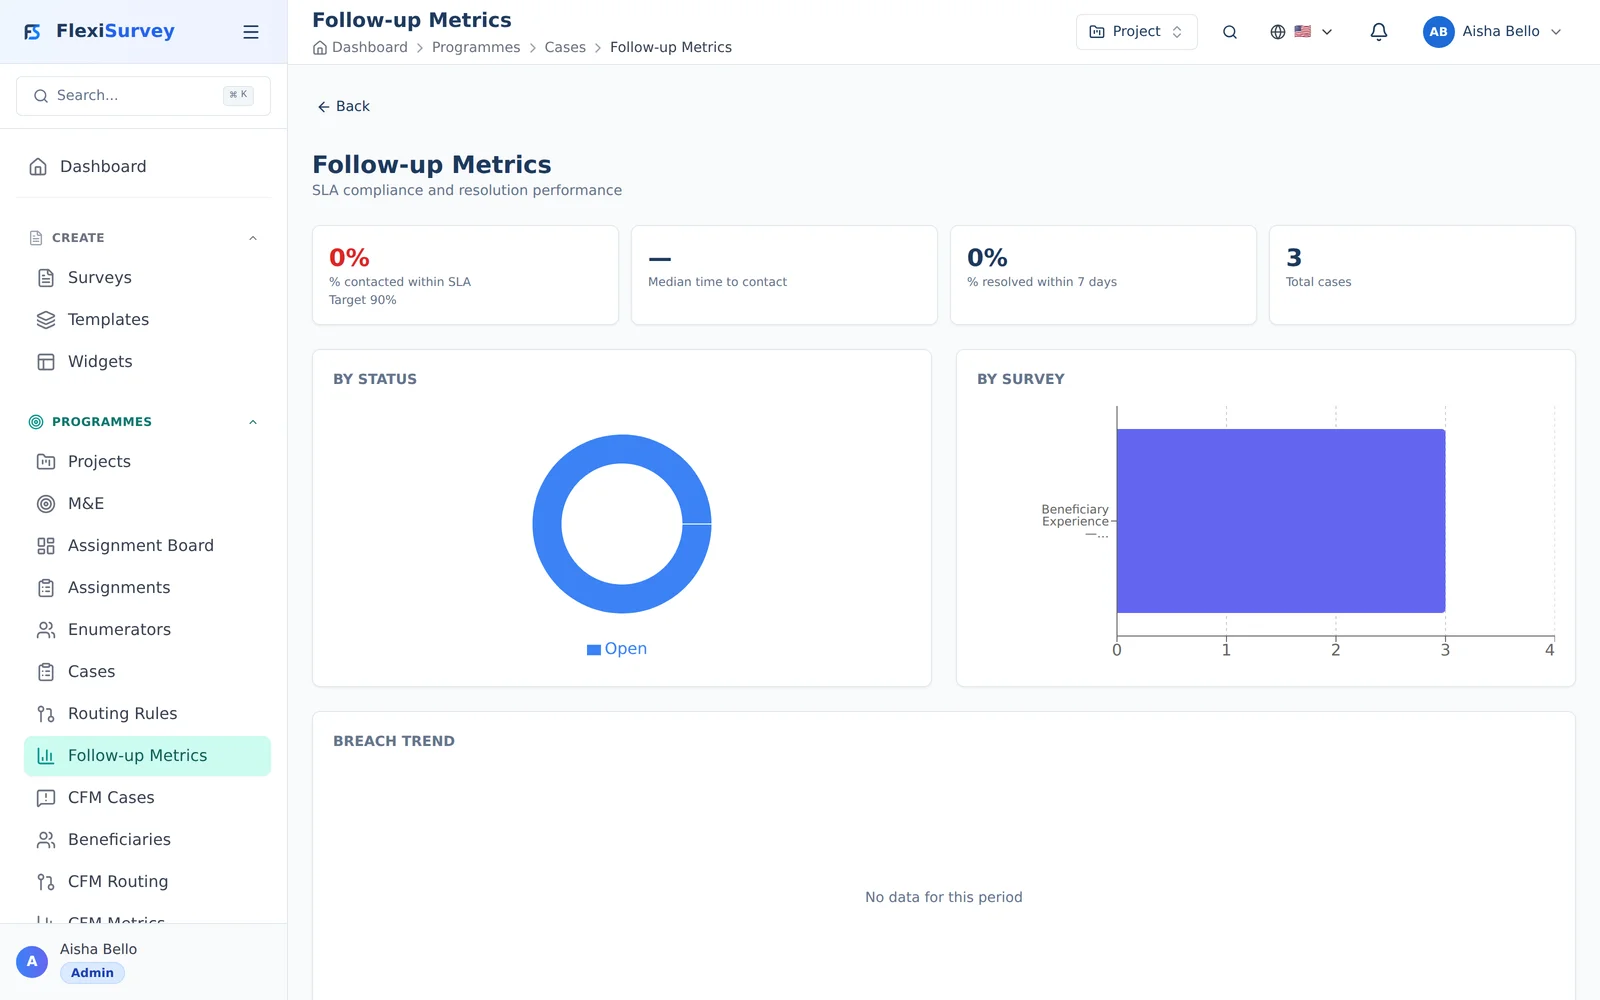1600x1000 pixels.
Task: Click the Total cases card
Action: click(1422, 275)
